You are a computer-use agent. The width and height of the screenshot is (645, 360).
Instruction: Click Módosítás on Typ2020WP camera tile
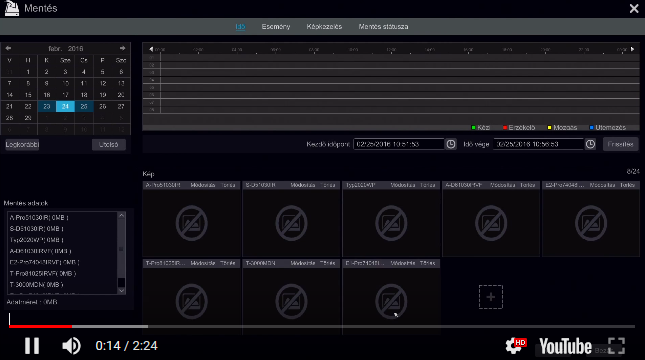(x=403, y=185)
